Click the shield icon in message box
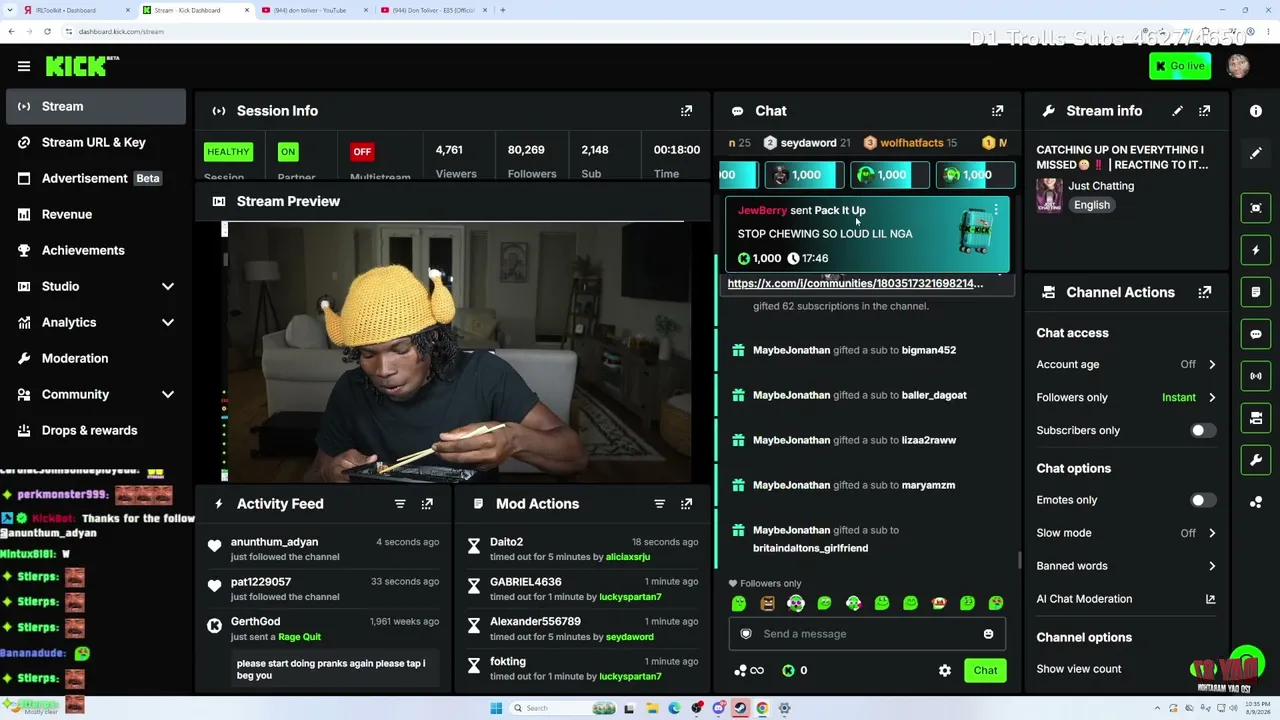This screenshot has height=720, width=1280. pyautogui.click(x=745, y=634)
